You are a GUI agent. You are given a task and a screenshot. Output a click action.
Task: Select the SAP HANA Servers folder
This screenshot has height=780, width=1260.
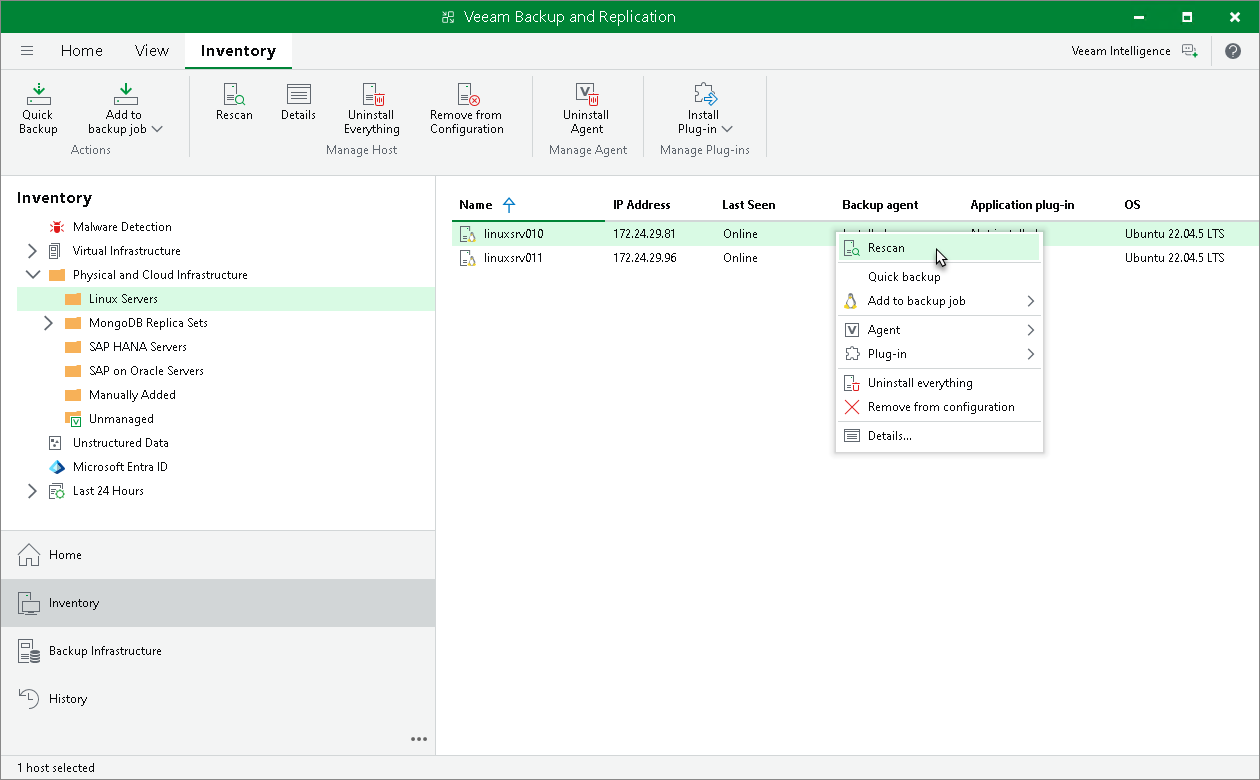[x=137, y=347]
